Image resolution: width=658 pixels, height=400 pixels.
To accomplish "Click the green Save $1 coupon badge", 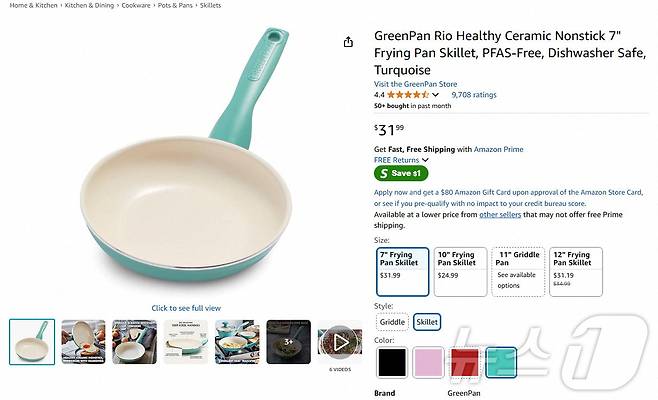I will (401, 173).
